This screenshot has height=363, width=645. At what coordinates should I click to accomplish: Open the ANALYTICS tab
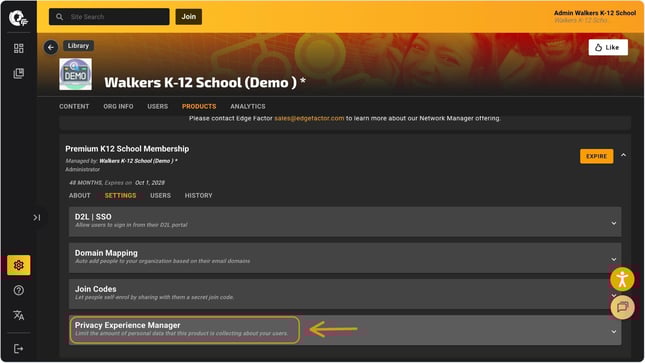coord(248,107)
